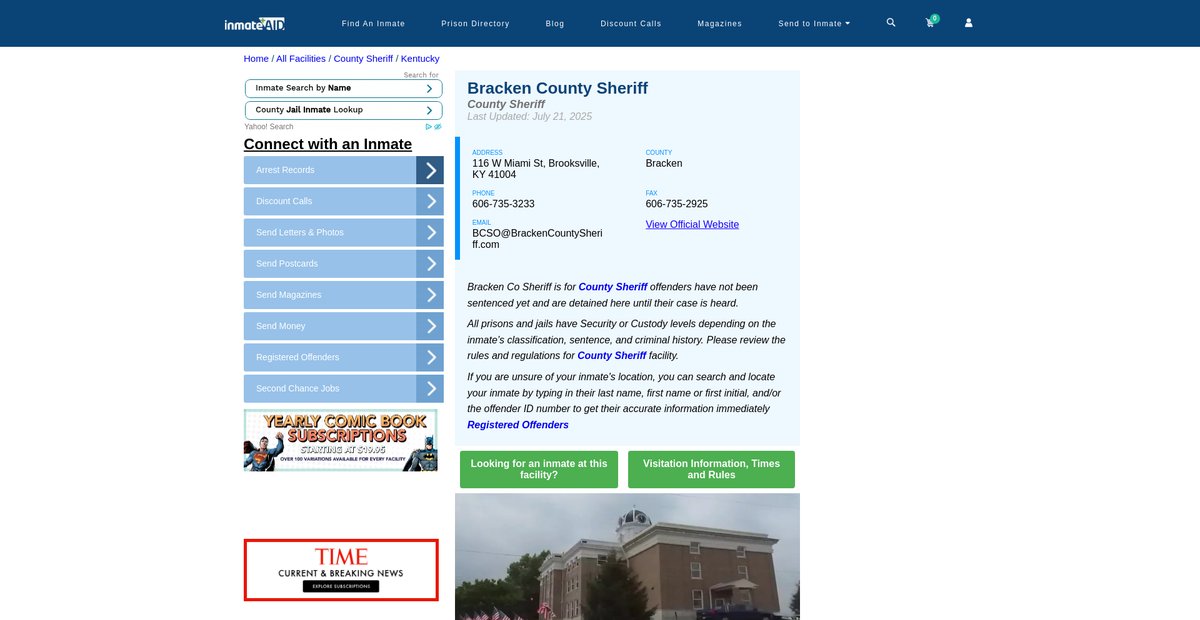Click the chevron in Inmate Search by Name
This screenshot has height=620, width=1200.
(429, 88)
